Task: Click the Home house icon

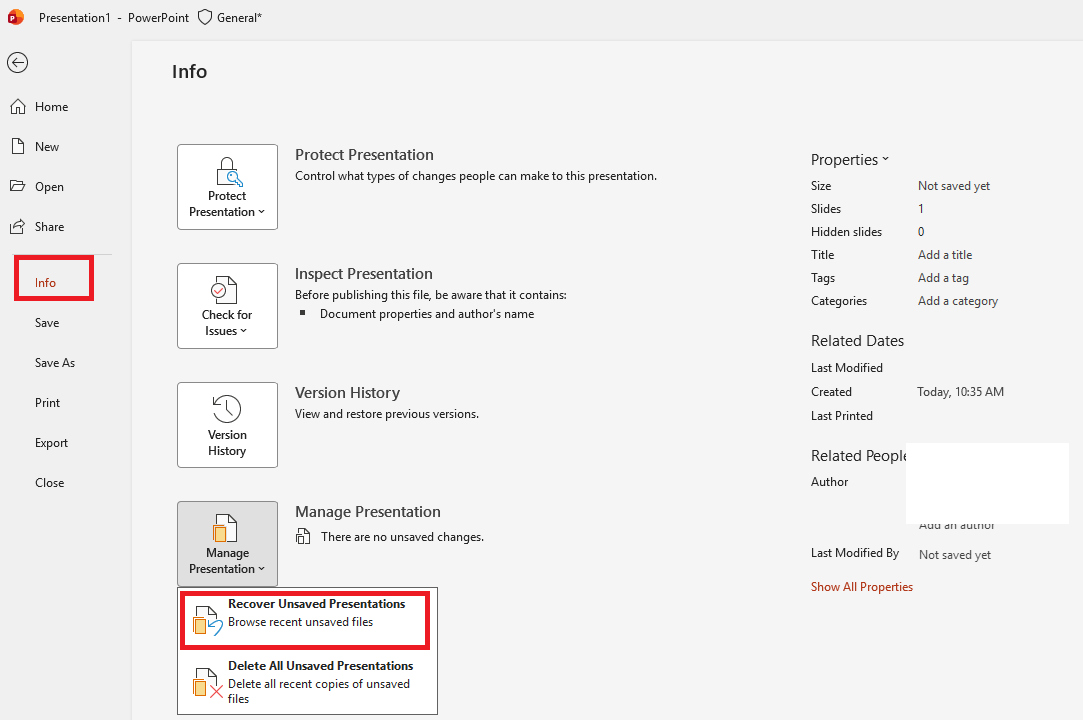Action: (x=18, y=106)
